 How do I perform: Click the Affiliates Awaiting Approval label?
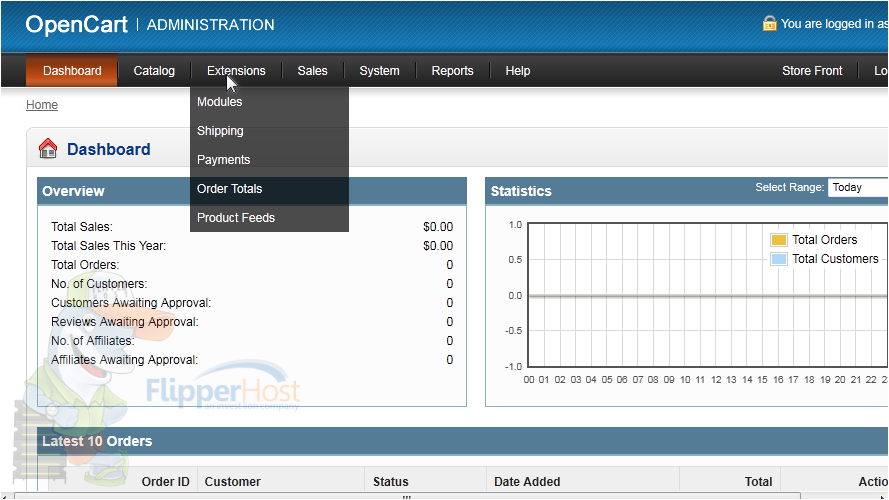coord(125,360)
